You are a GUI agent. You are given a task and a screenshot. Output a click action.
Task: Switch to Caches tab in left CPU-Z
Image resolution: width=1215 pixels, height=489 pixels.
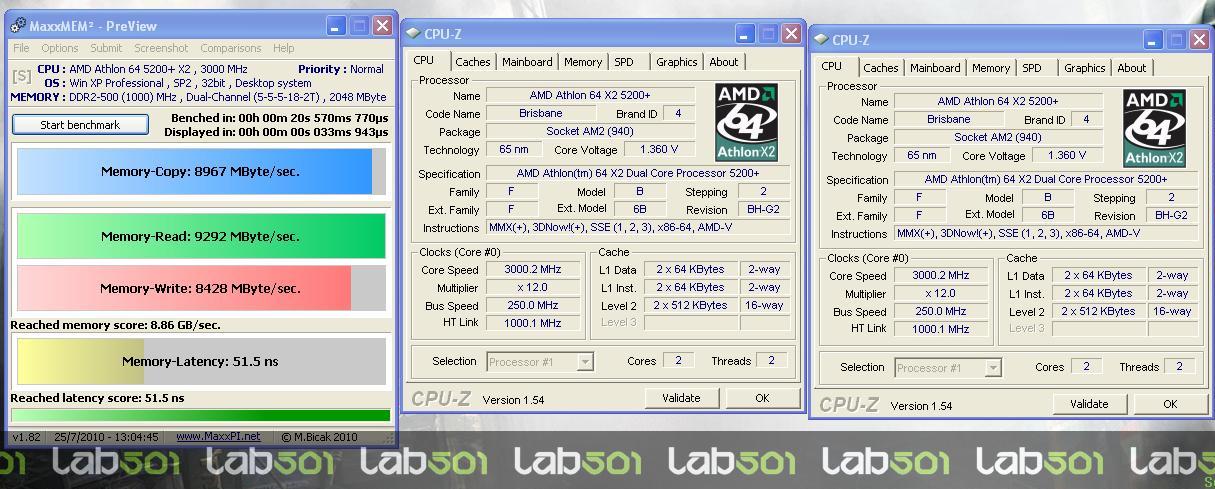[473, 62]
